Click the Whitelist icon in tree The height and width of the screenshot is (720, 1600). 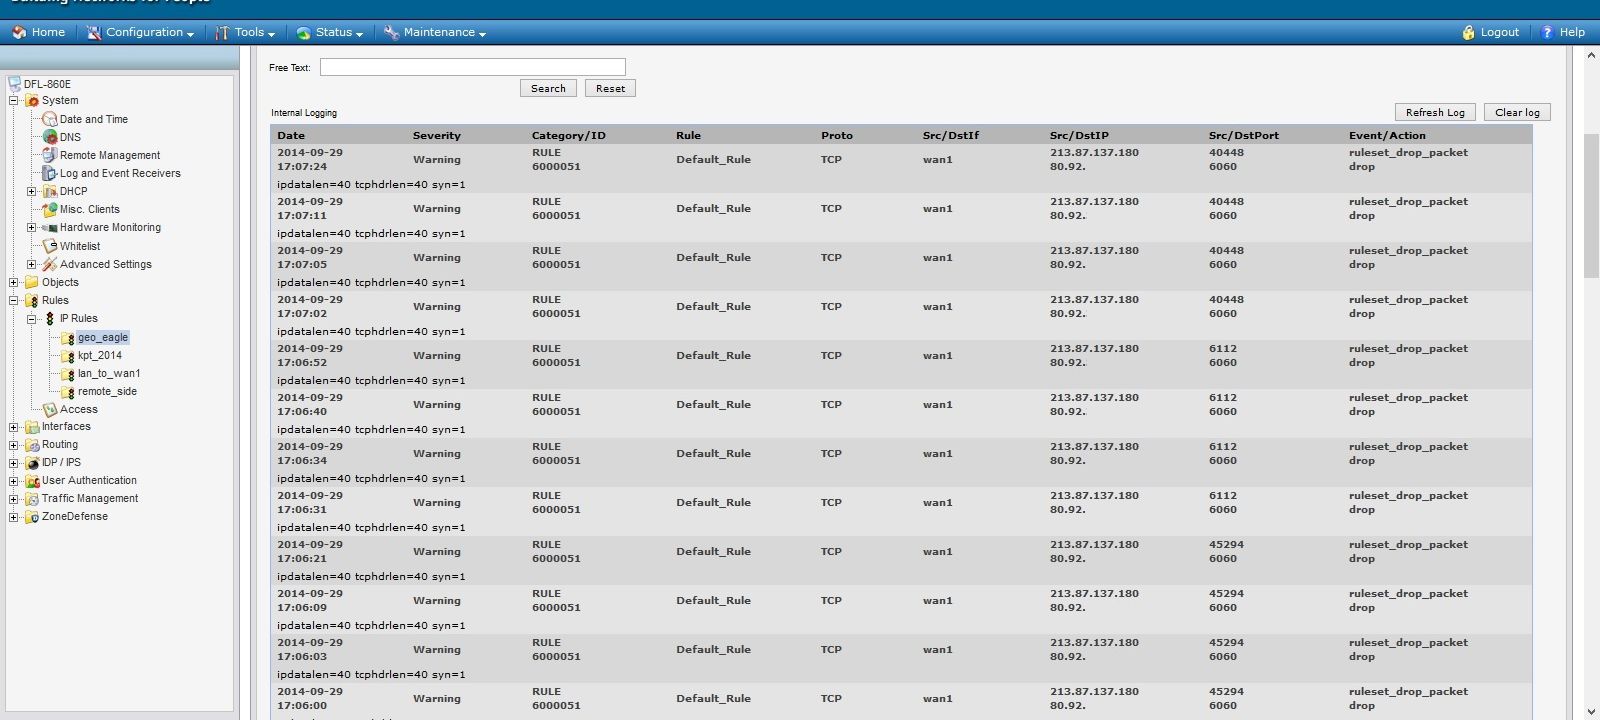point(49,246)
